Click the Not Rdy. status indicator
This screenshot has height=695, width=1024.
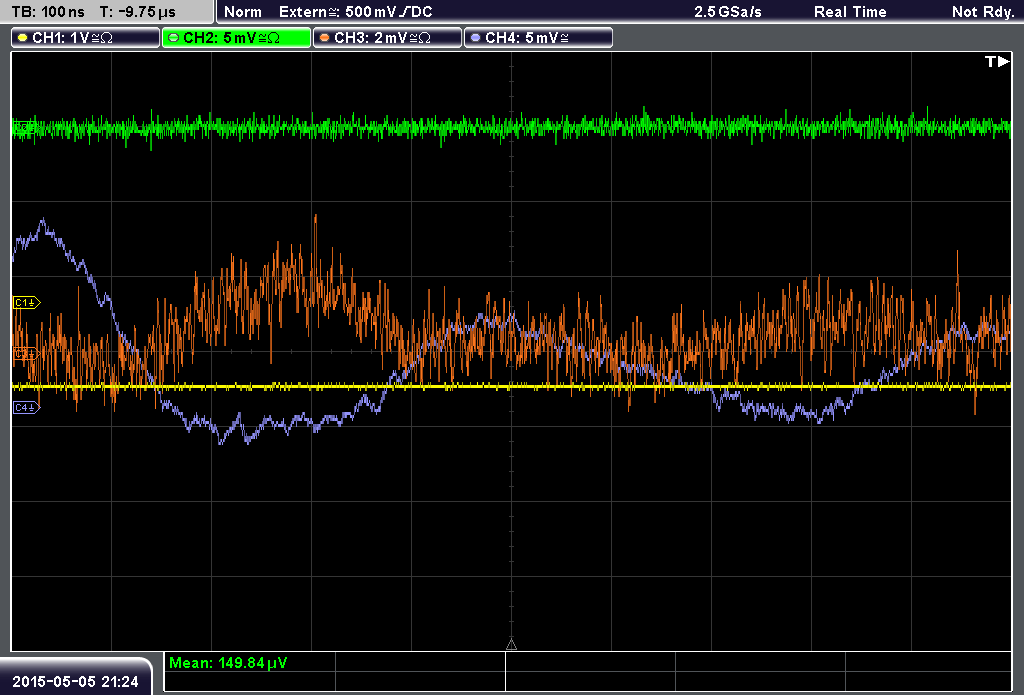coord(982,12)
